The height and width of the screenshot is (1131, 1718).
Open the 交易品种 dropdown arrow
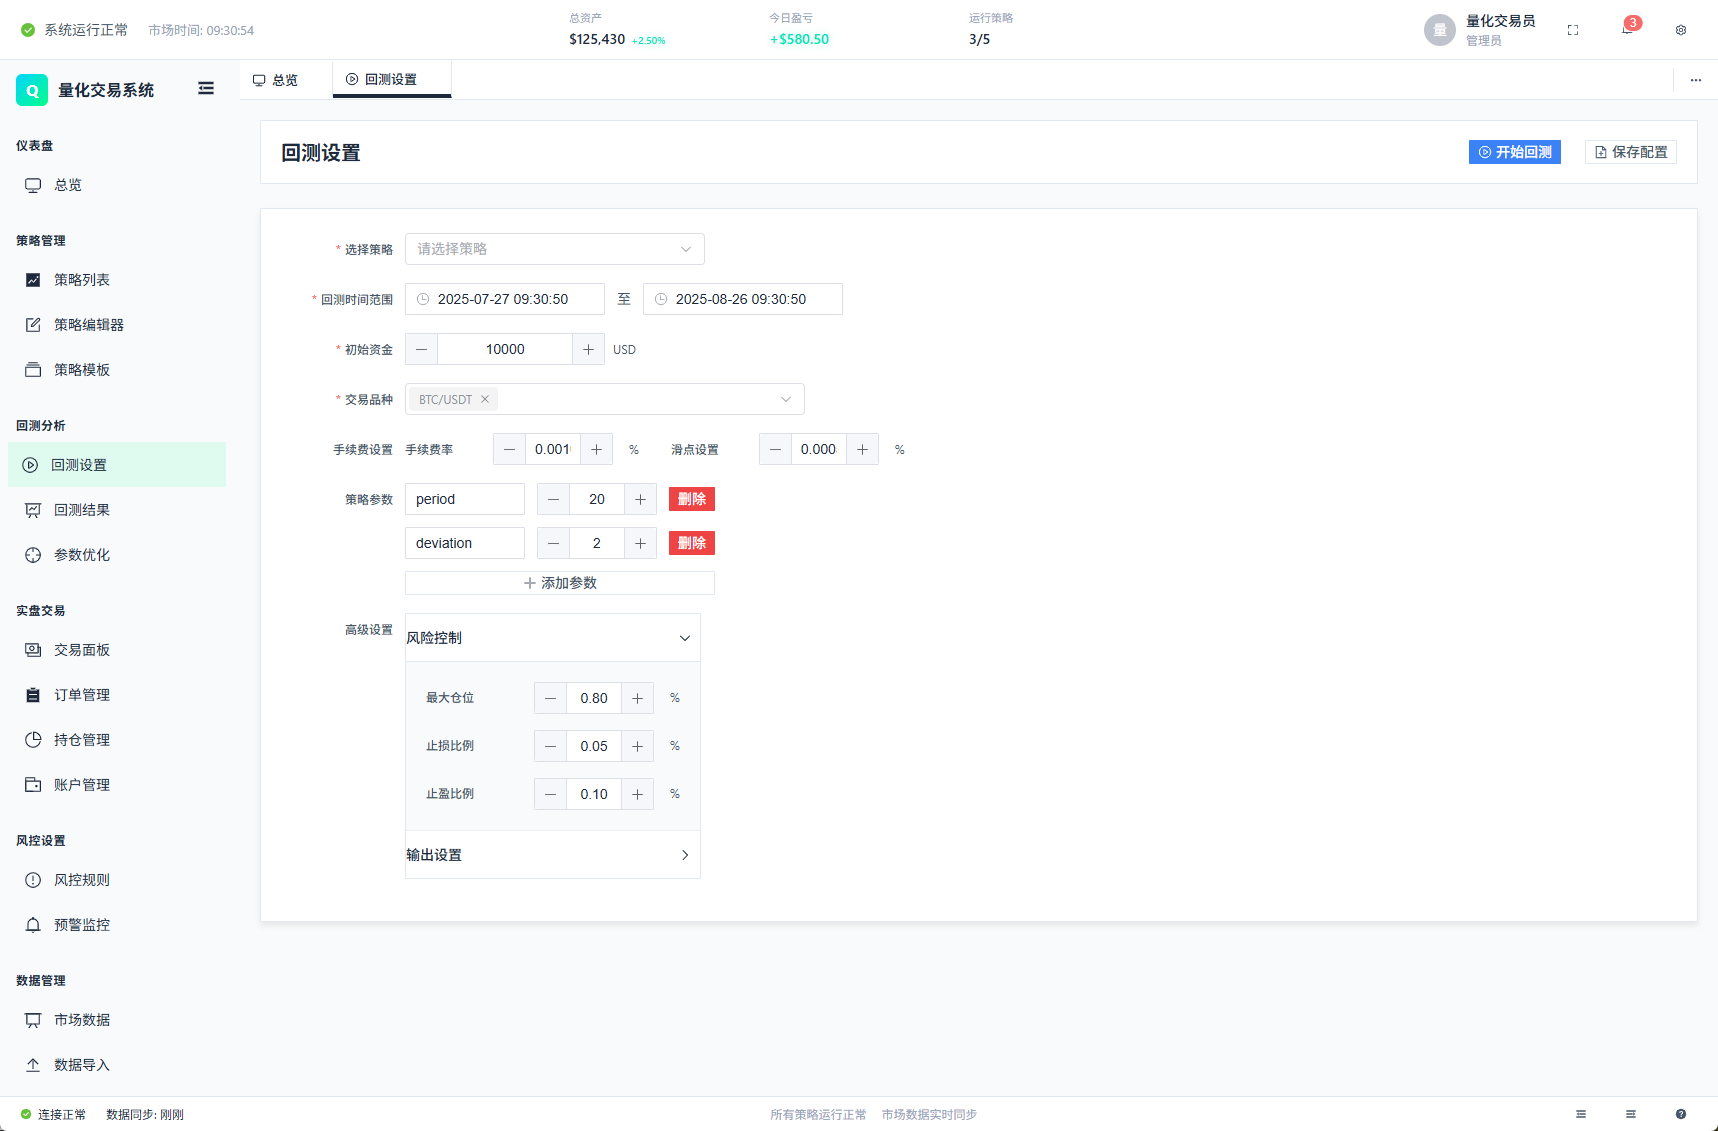click(x=786, y=399)
